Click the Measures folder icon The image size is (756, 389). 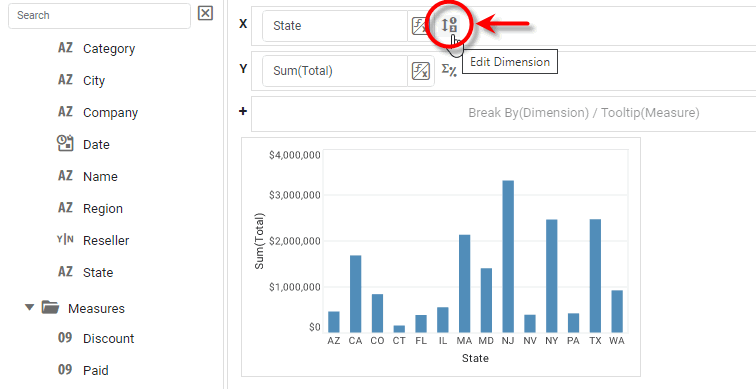[50, 307]
